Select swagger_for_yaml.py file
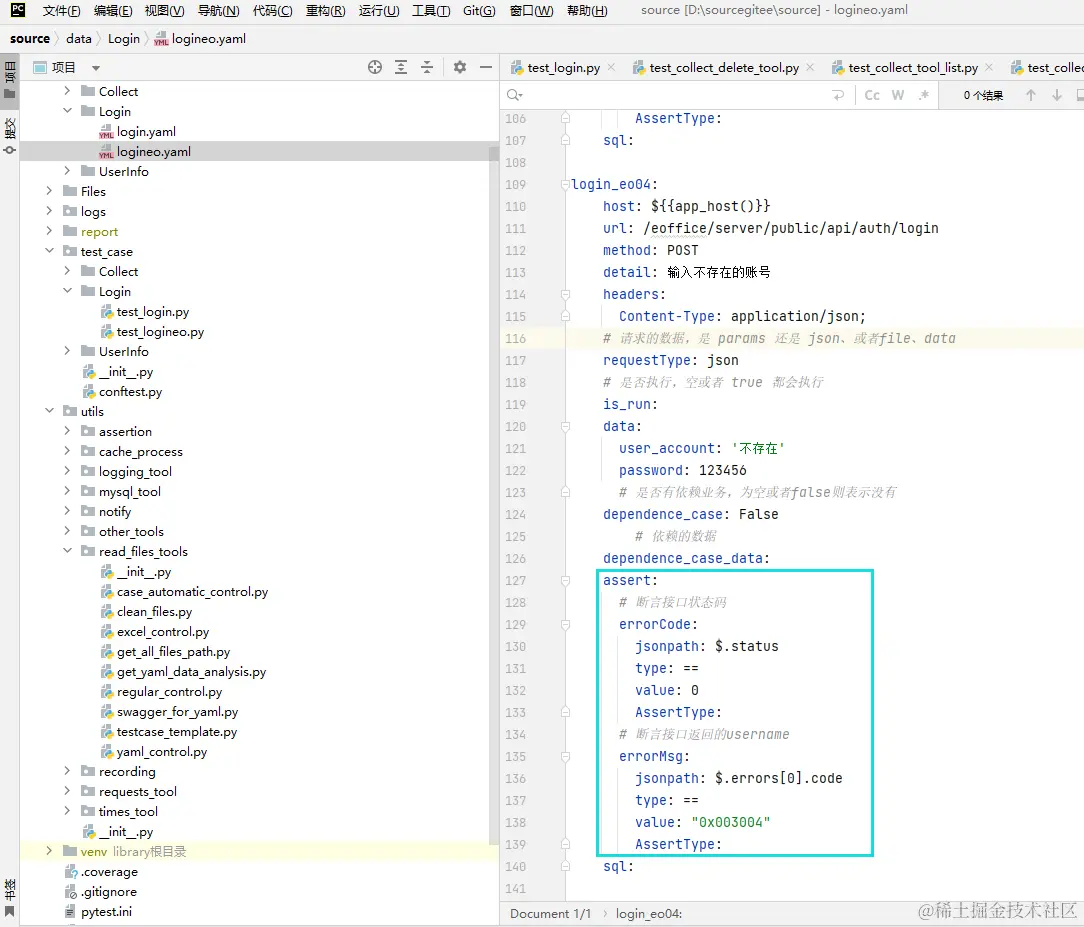 [x=177, y=712]
